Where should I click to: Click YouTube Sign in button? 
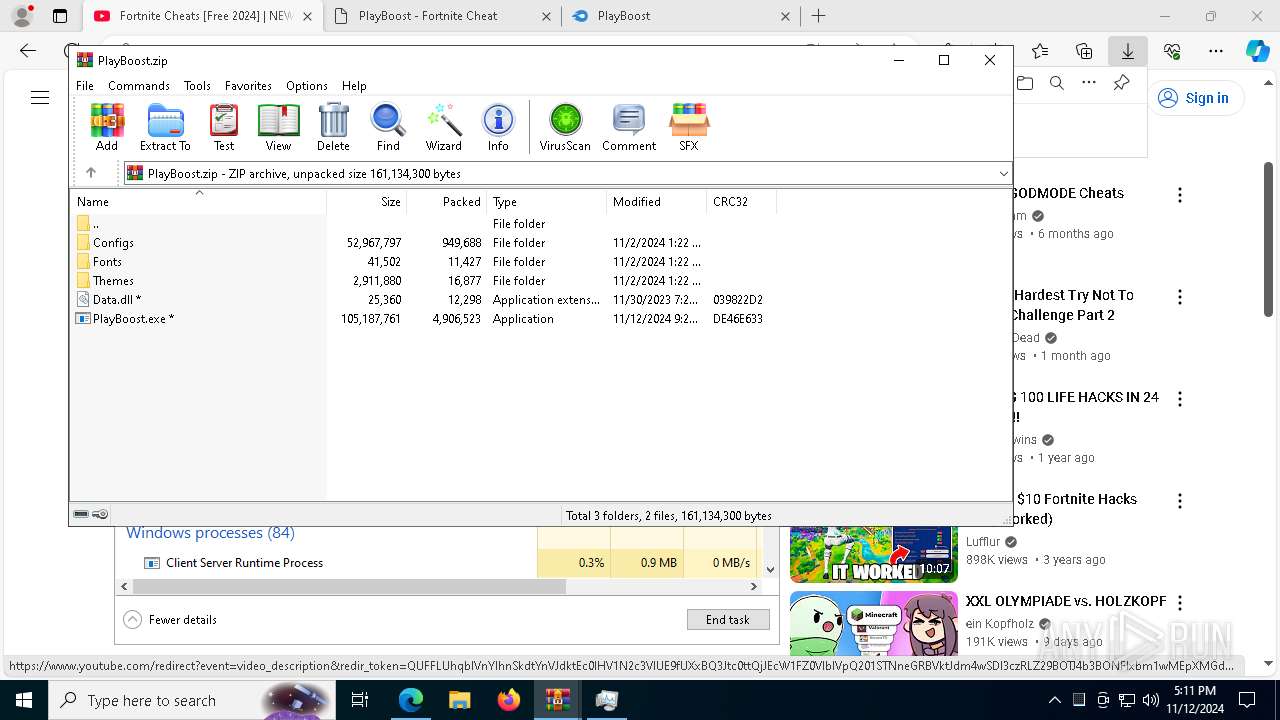[1194, 98]
